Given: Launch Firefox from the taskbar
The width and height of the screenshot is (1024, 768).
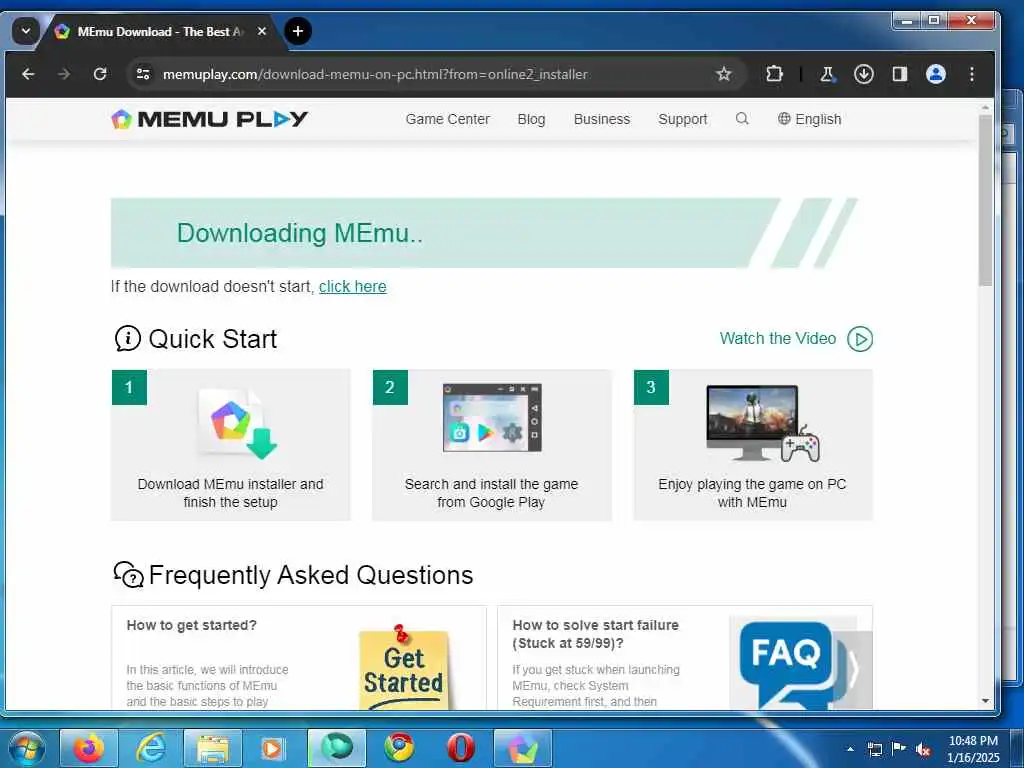Looking at the screenshot, I should 89,748.
